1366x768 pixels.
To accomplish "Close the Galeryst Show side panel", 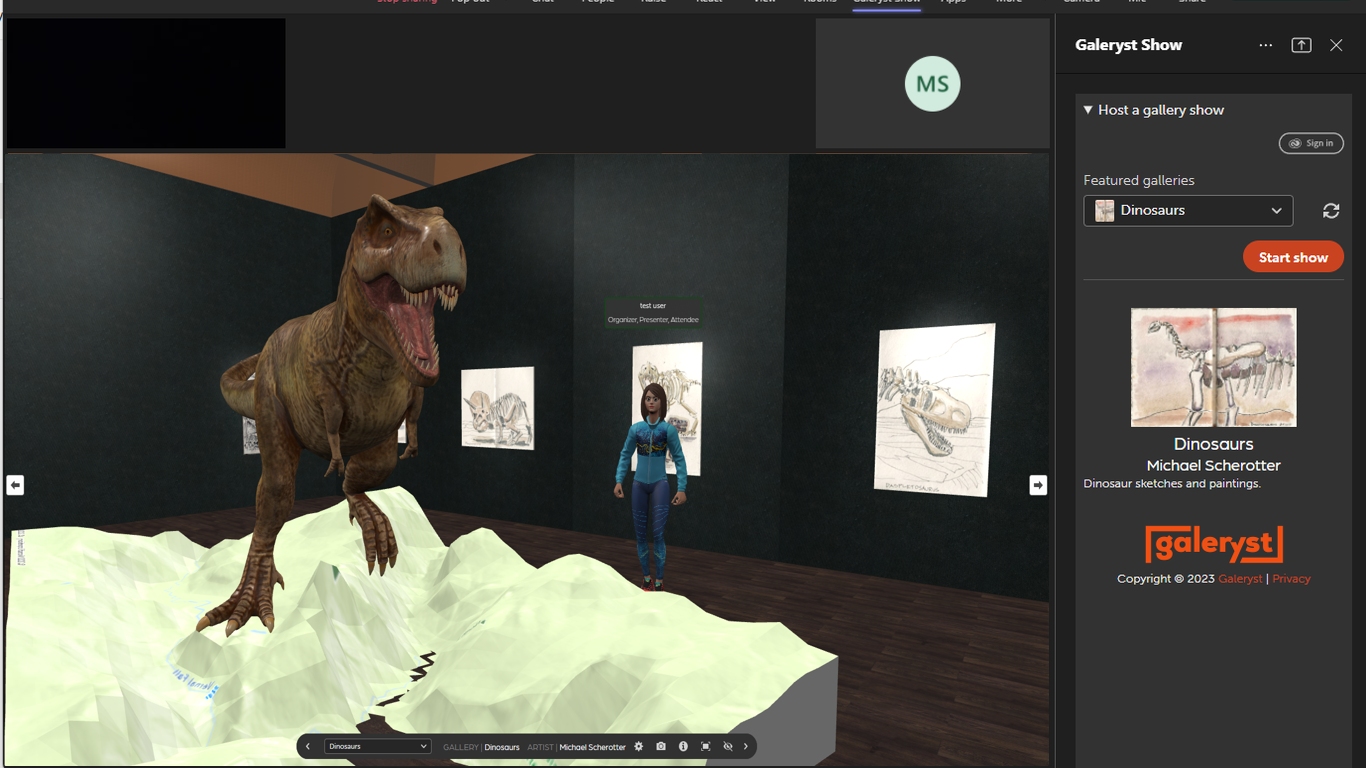I will (1336, 45).
